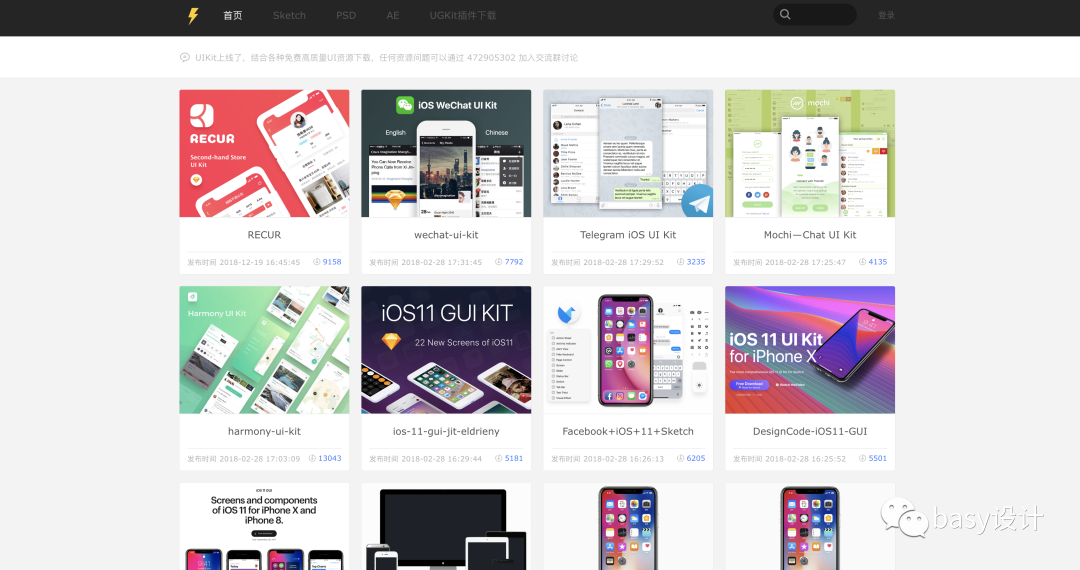Image resolution: width=1080 pixels, height=570 pixels.
Task: Click download icon on wechat-ui-kit card
Action: tap(499, 262)
